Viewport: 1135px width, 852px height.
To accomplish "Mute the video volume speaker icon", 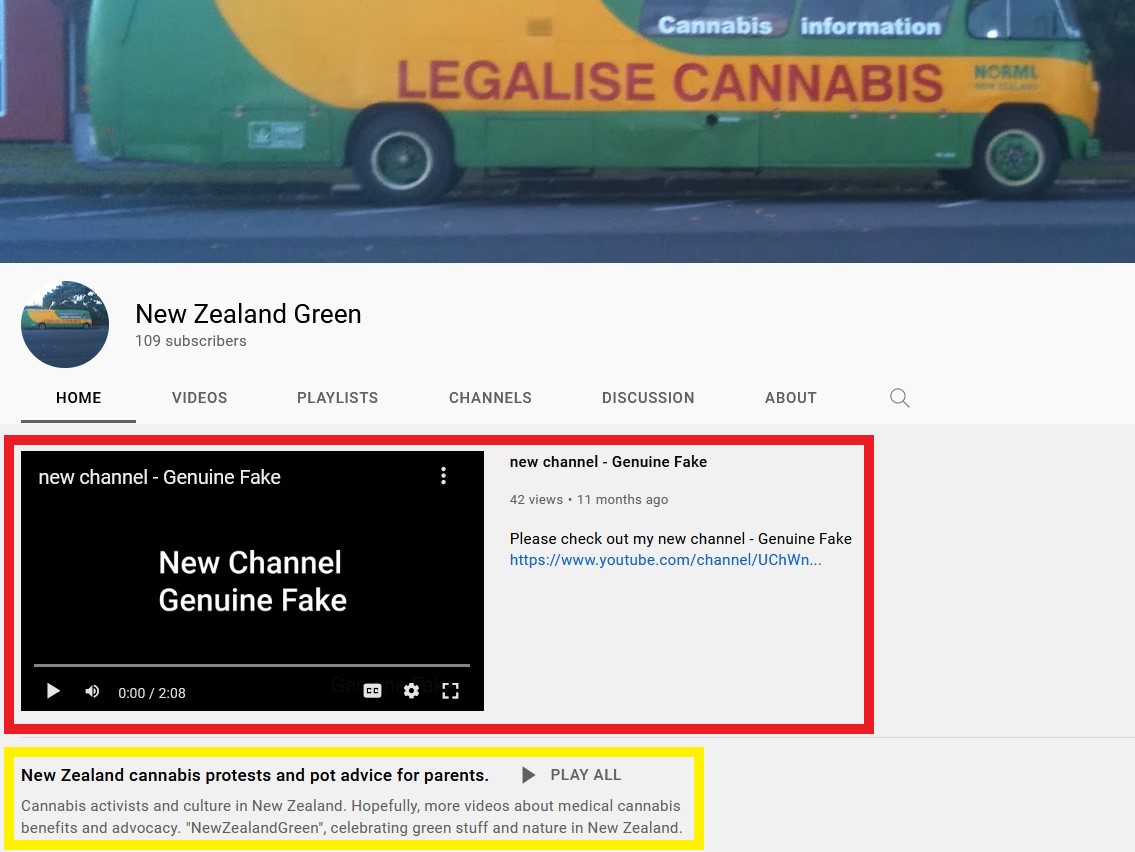I will (92, 691).
